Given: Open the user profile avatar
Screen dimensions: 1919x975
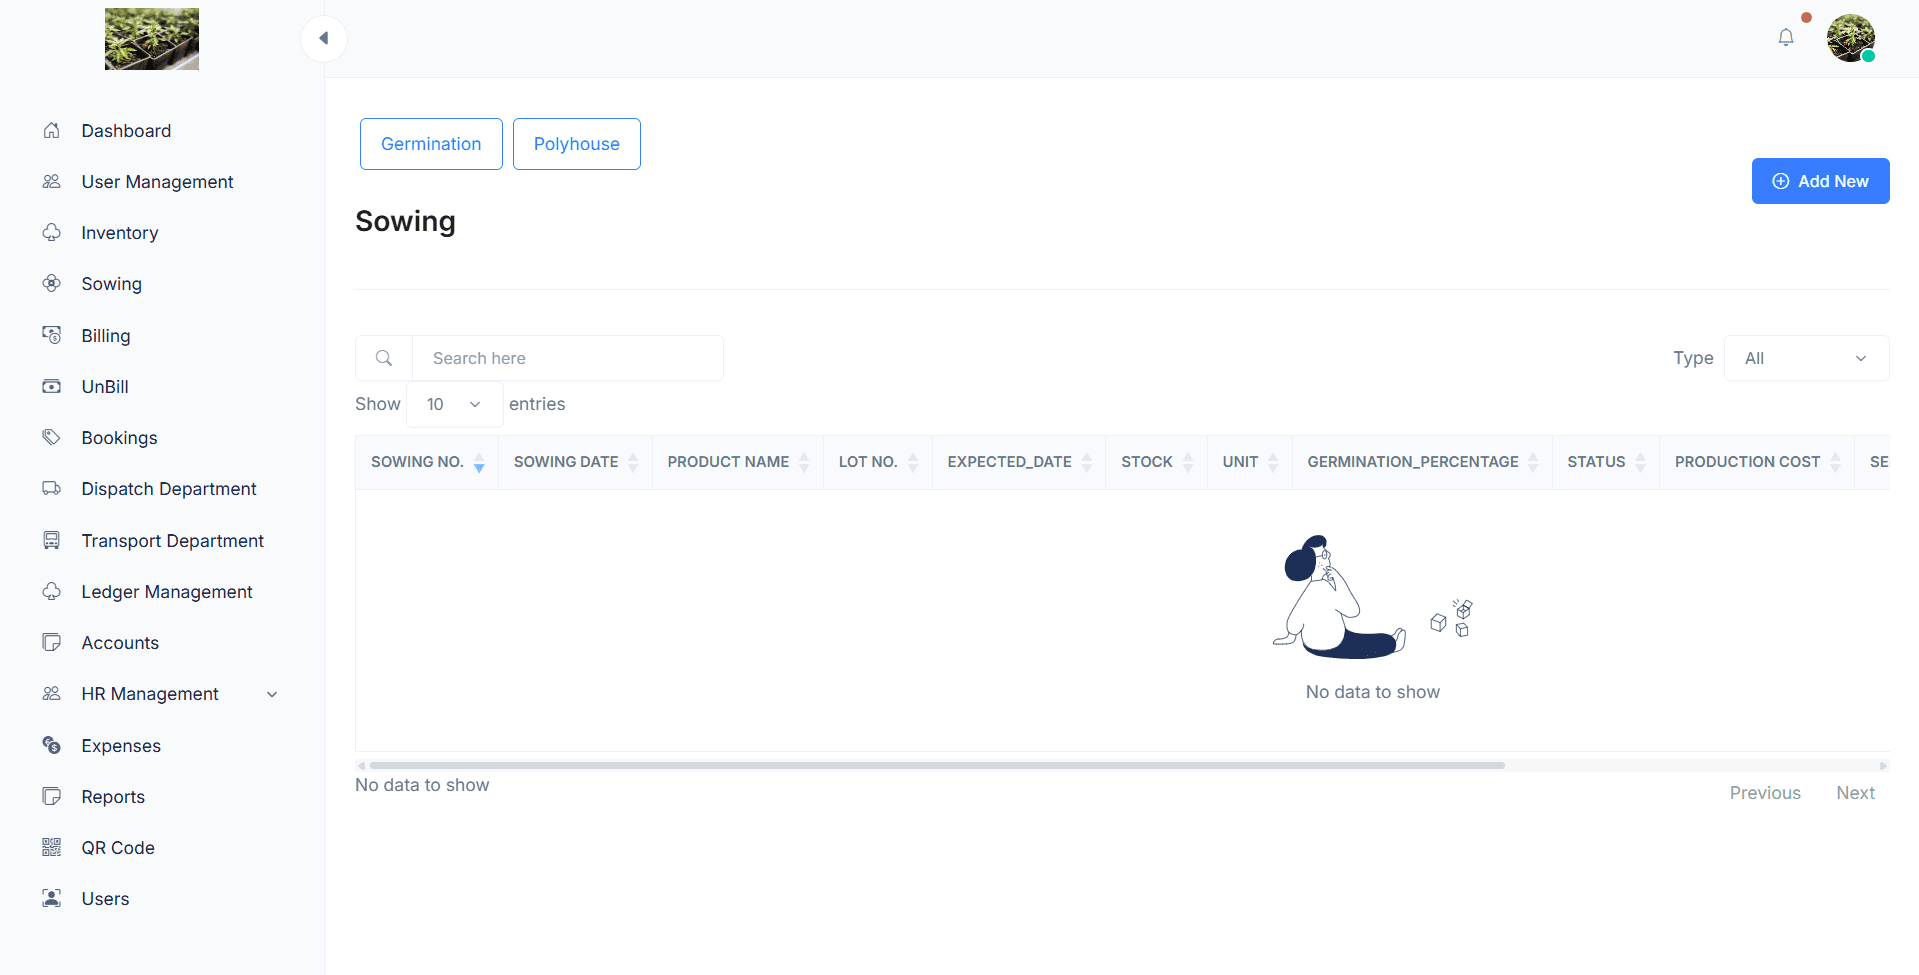Looking at the screenshot, I should tap(1850, 39).
